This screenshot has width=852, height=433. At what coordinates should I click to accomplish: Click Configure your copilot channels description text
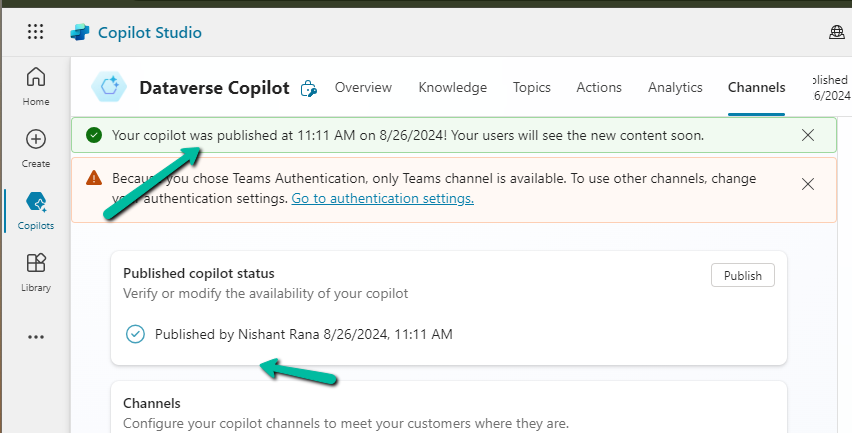(346, 423)
